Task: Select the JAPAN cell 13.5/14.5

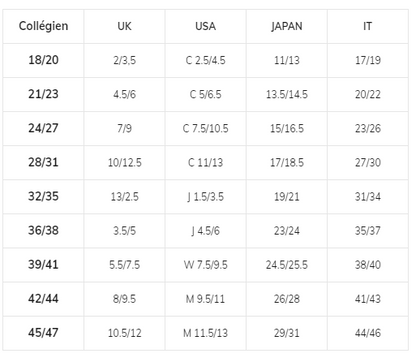Action: tap(287, 94)
